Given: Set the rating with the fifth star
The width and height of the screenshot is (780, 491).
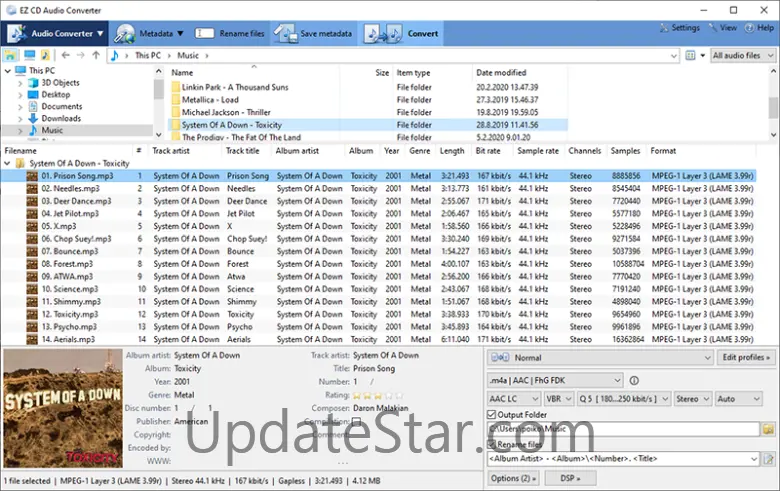Looking at the screenshot, I should (399, 395).
